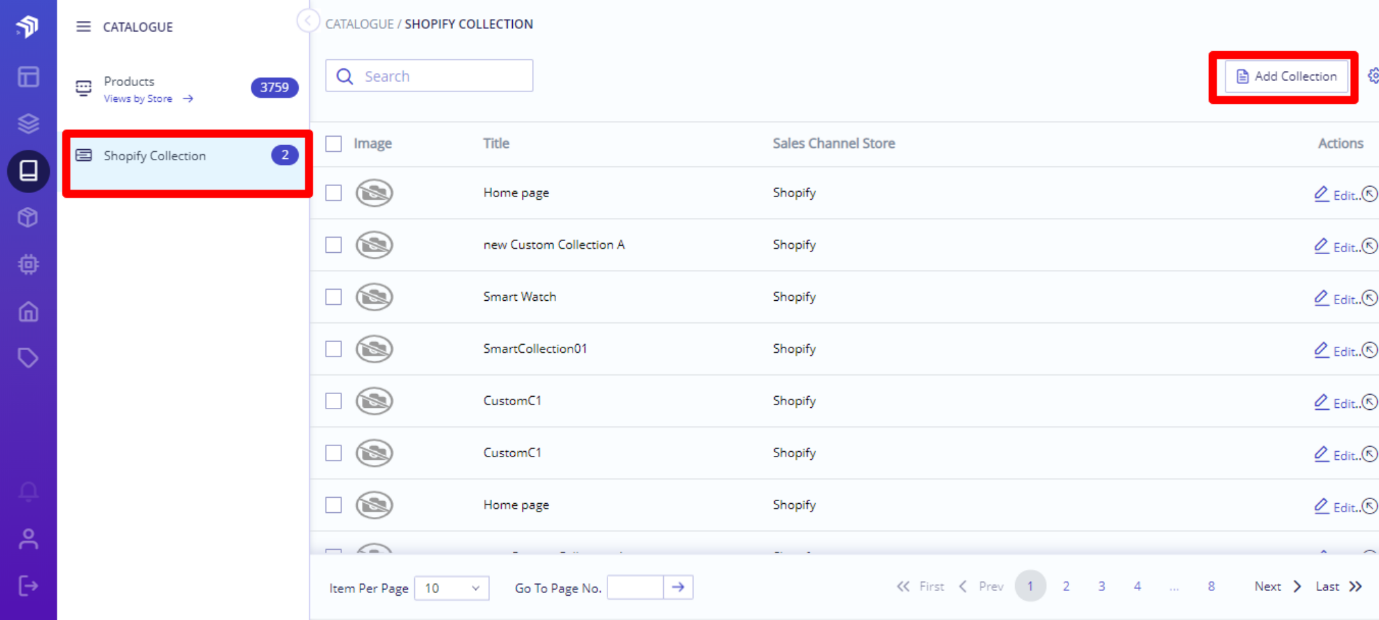Viewport: 1379px width, 620px height.
Task: Go to Next page
Action: pyautogui.click(x=1278, y=587)
